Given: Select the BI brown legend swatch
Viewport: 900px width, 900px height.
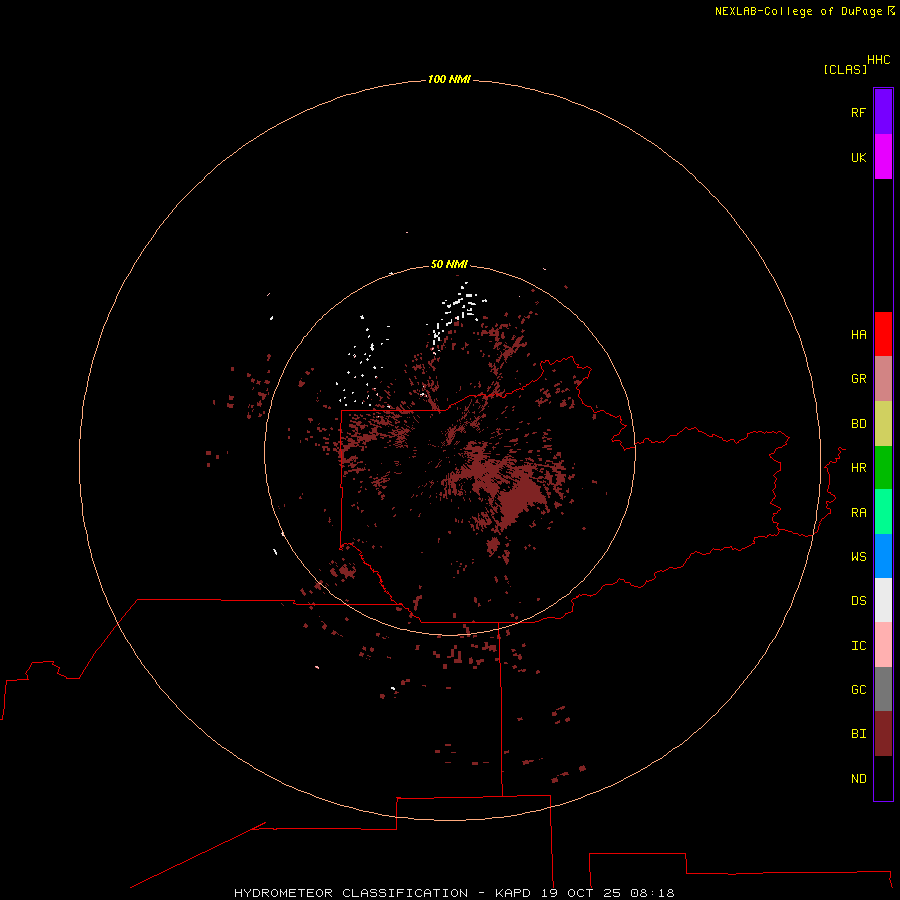Looking at the screenshot, I should pyautogui.click(x=883, y=734).
